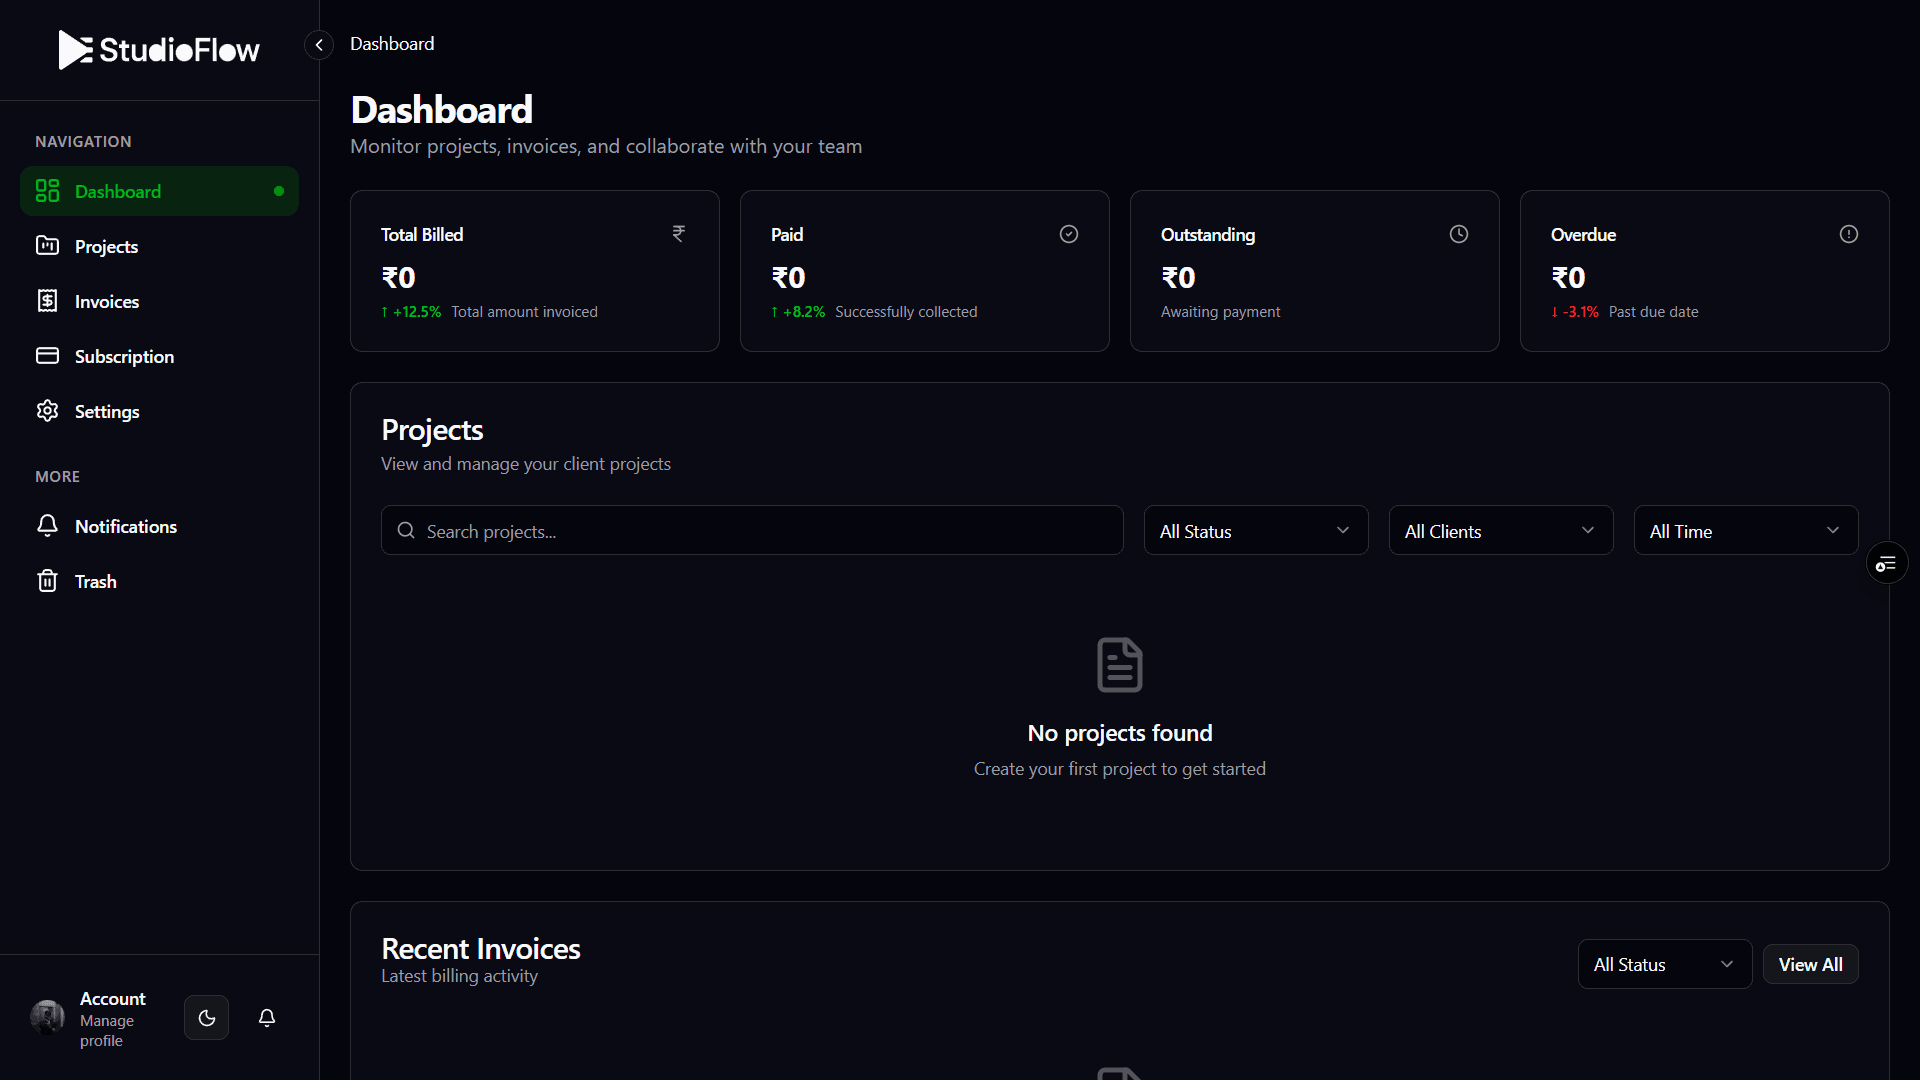Click the View All invoices button
1920x1080 pixels.
tap(1810, 964)
